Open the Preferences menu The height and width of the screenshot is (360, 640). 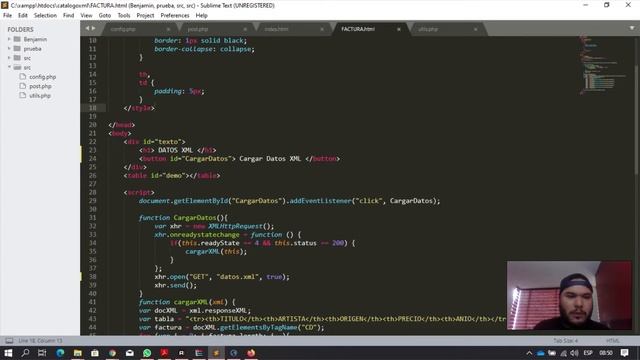(175, 16)
